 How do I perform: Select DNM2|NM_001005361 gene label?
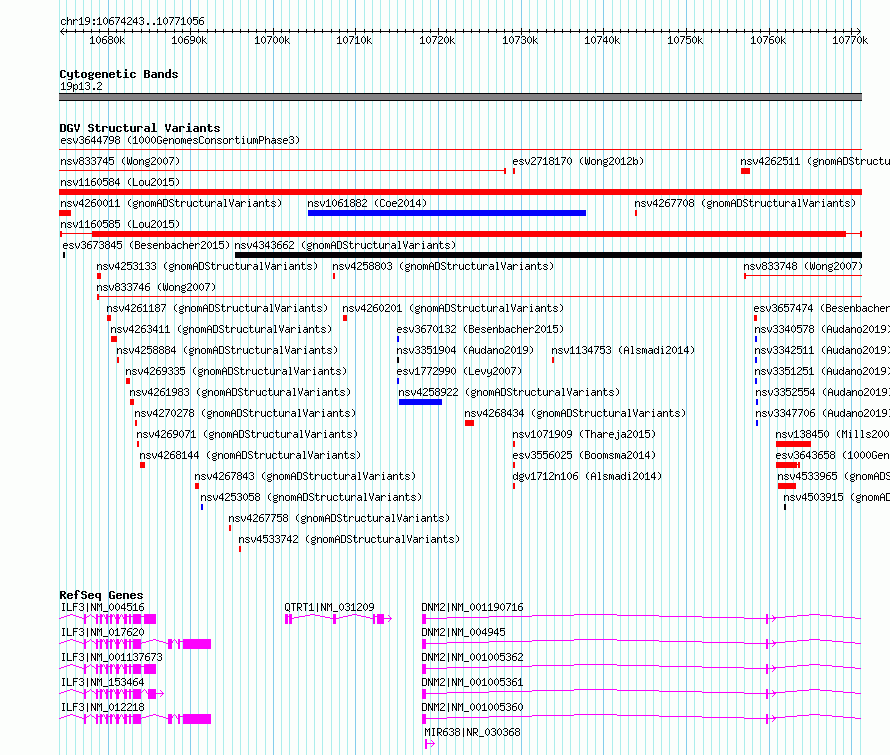pyautogui.click(x=472, y=682)
